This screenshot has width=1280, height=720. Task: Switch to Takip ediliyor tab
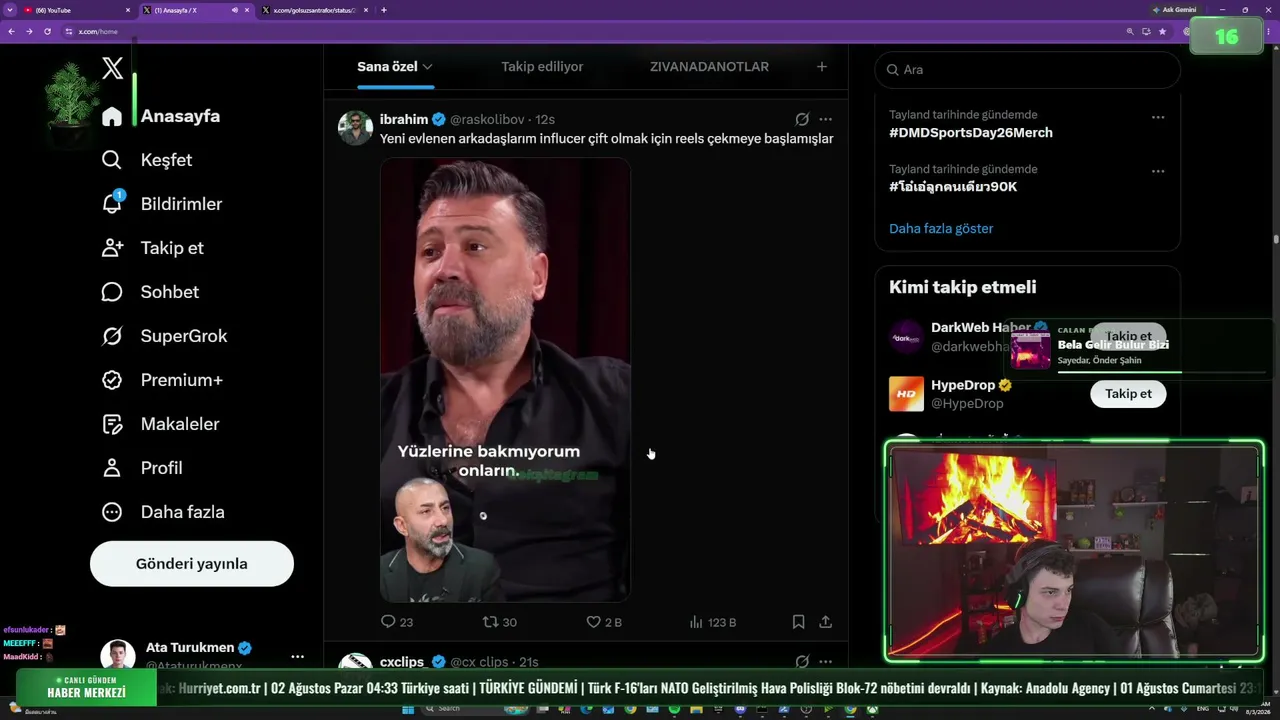pos(542,67)
